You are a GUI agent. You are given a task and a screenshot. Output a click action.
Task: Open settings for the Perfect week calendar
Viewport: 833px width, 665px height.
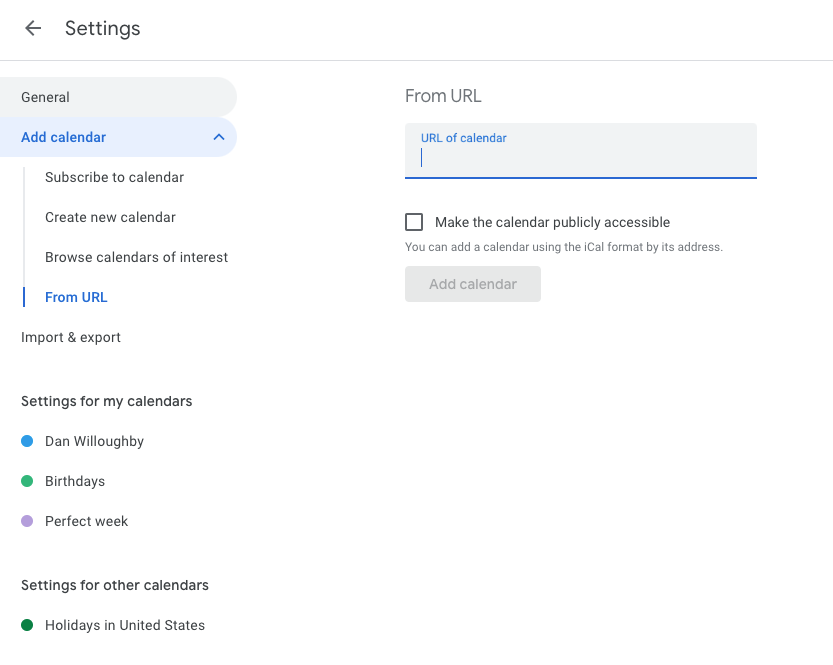[x=86, y=520]
